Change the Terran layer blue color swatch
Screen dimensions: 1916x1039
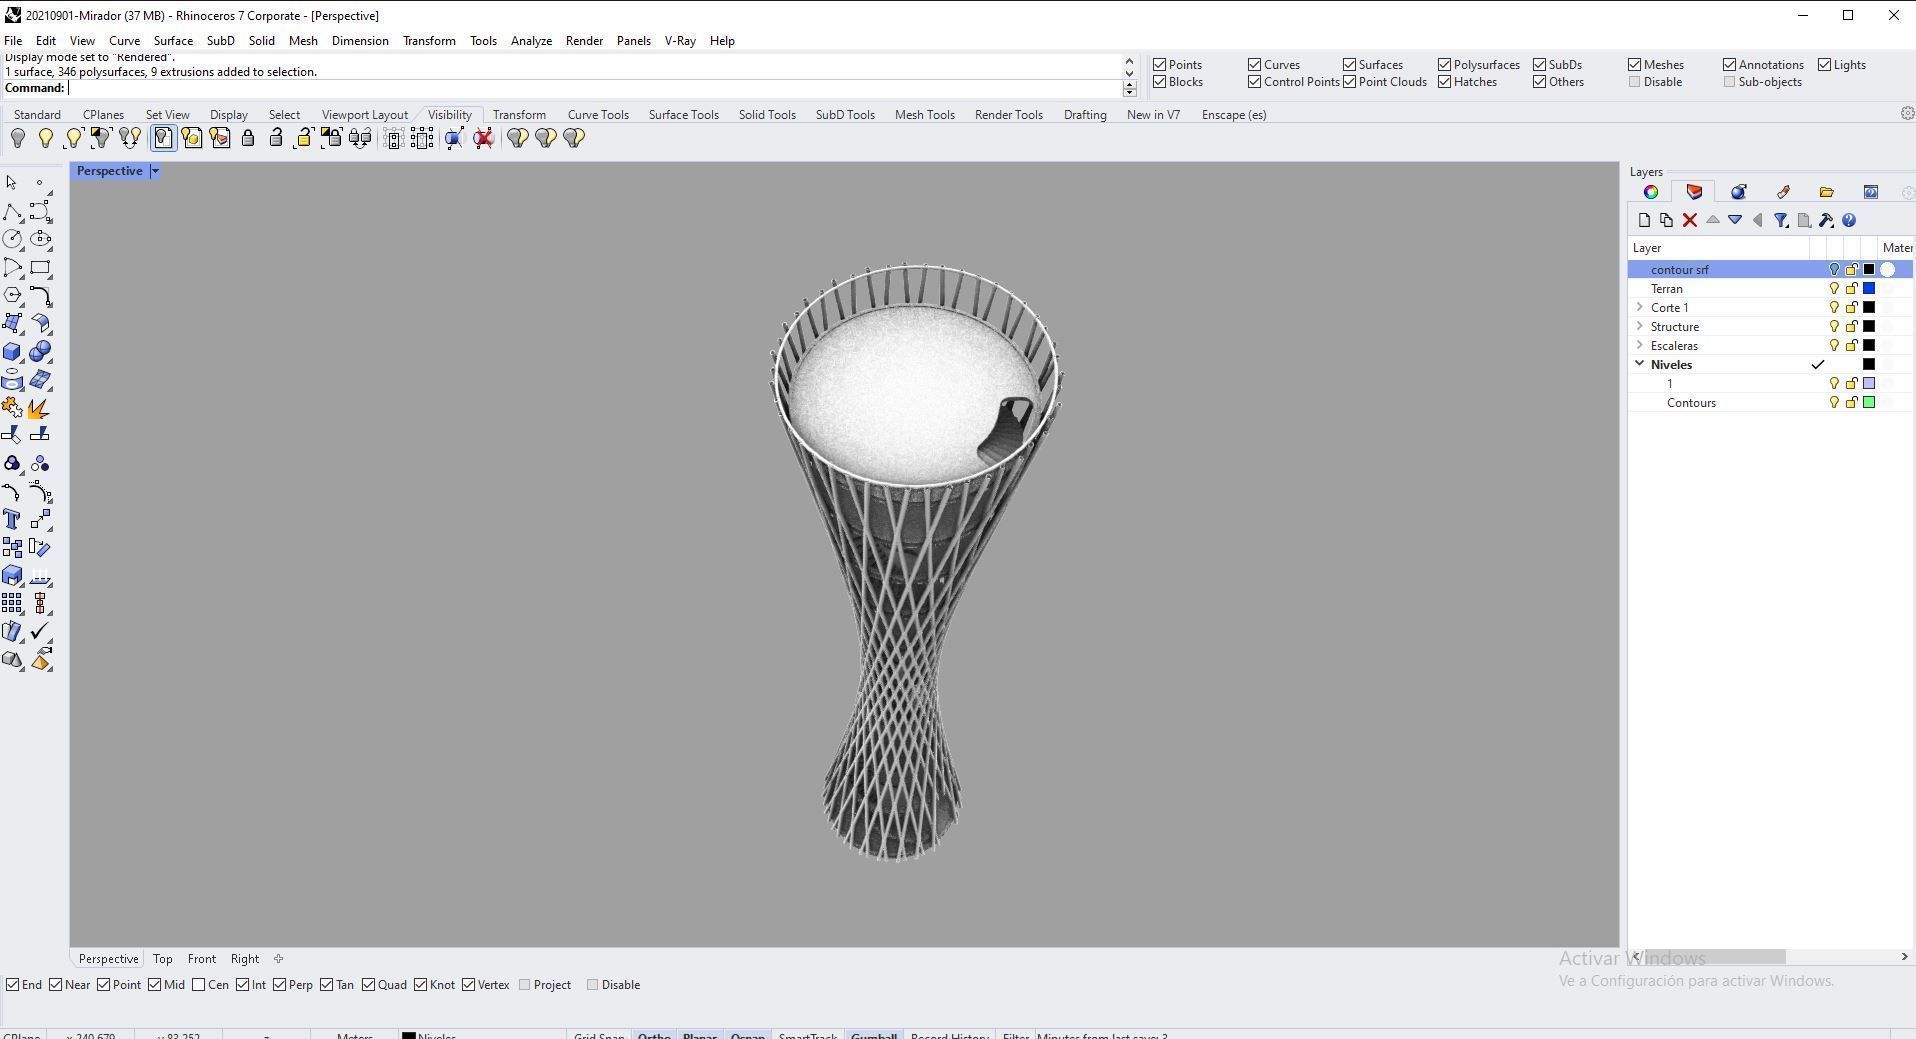[1869, 289]
